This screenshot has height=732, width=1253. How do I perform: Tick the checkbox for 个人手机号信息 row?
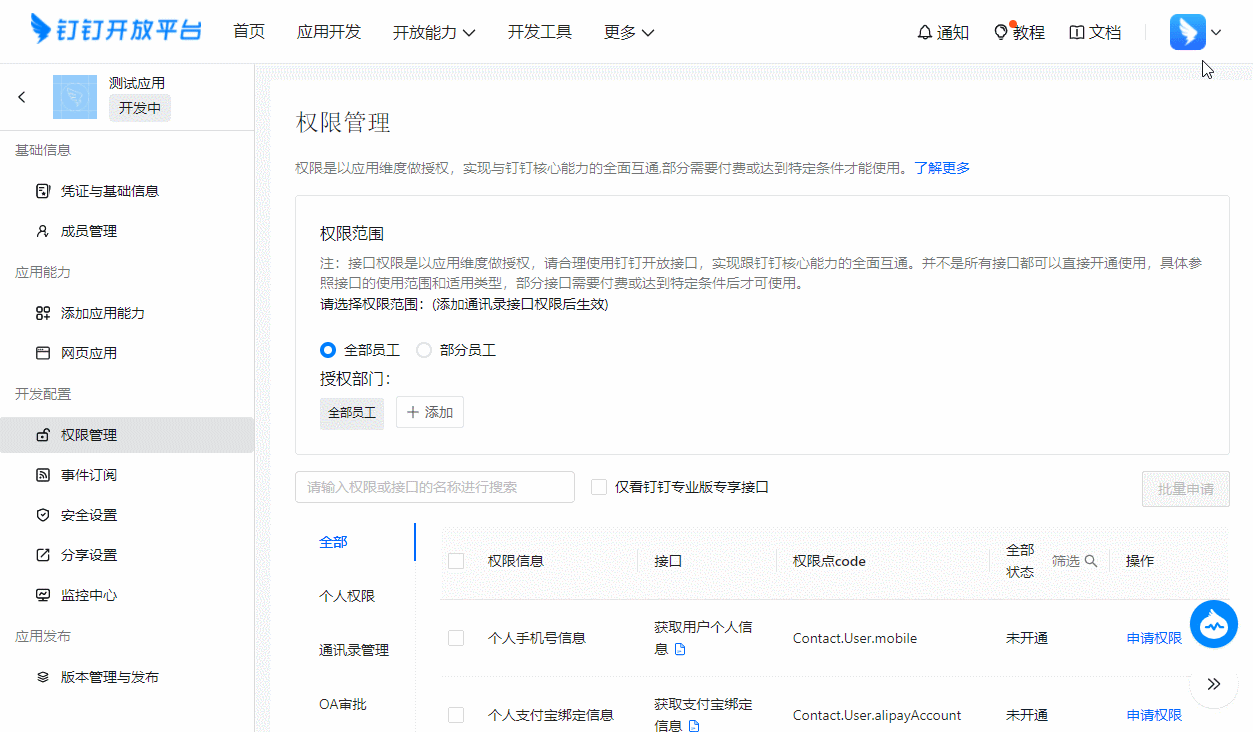[x=456, y=638]
